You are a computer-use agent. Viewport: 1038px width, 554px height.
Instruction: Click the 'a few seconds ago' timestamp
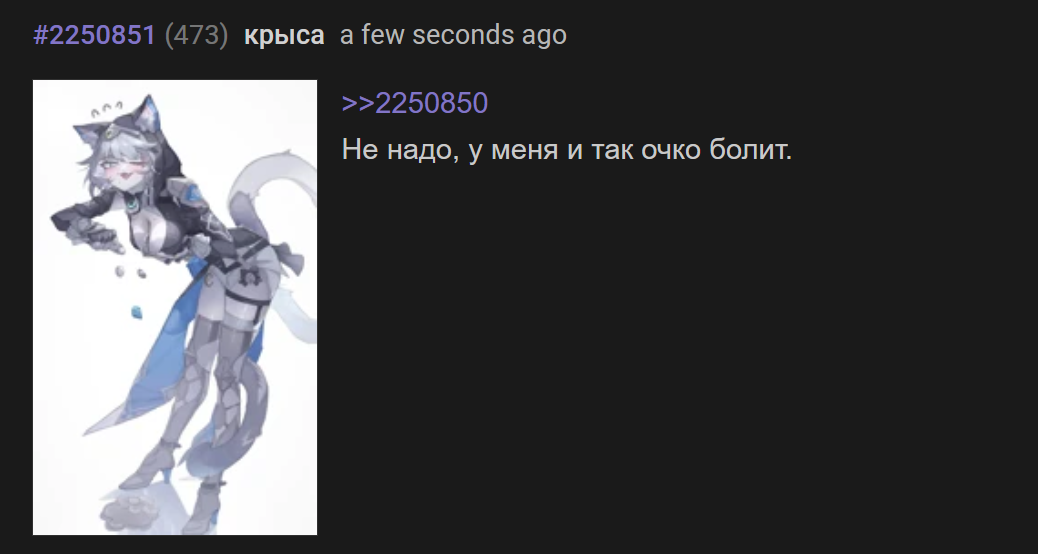point(453,35)
